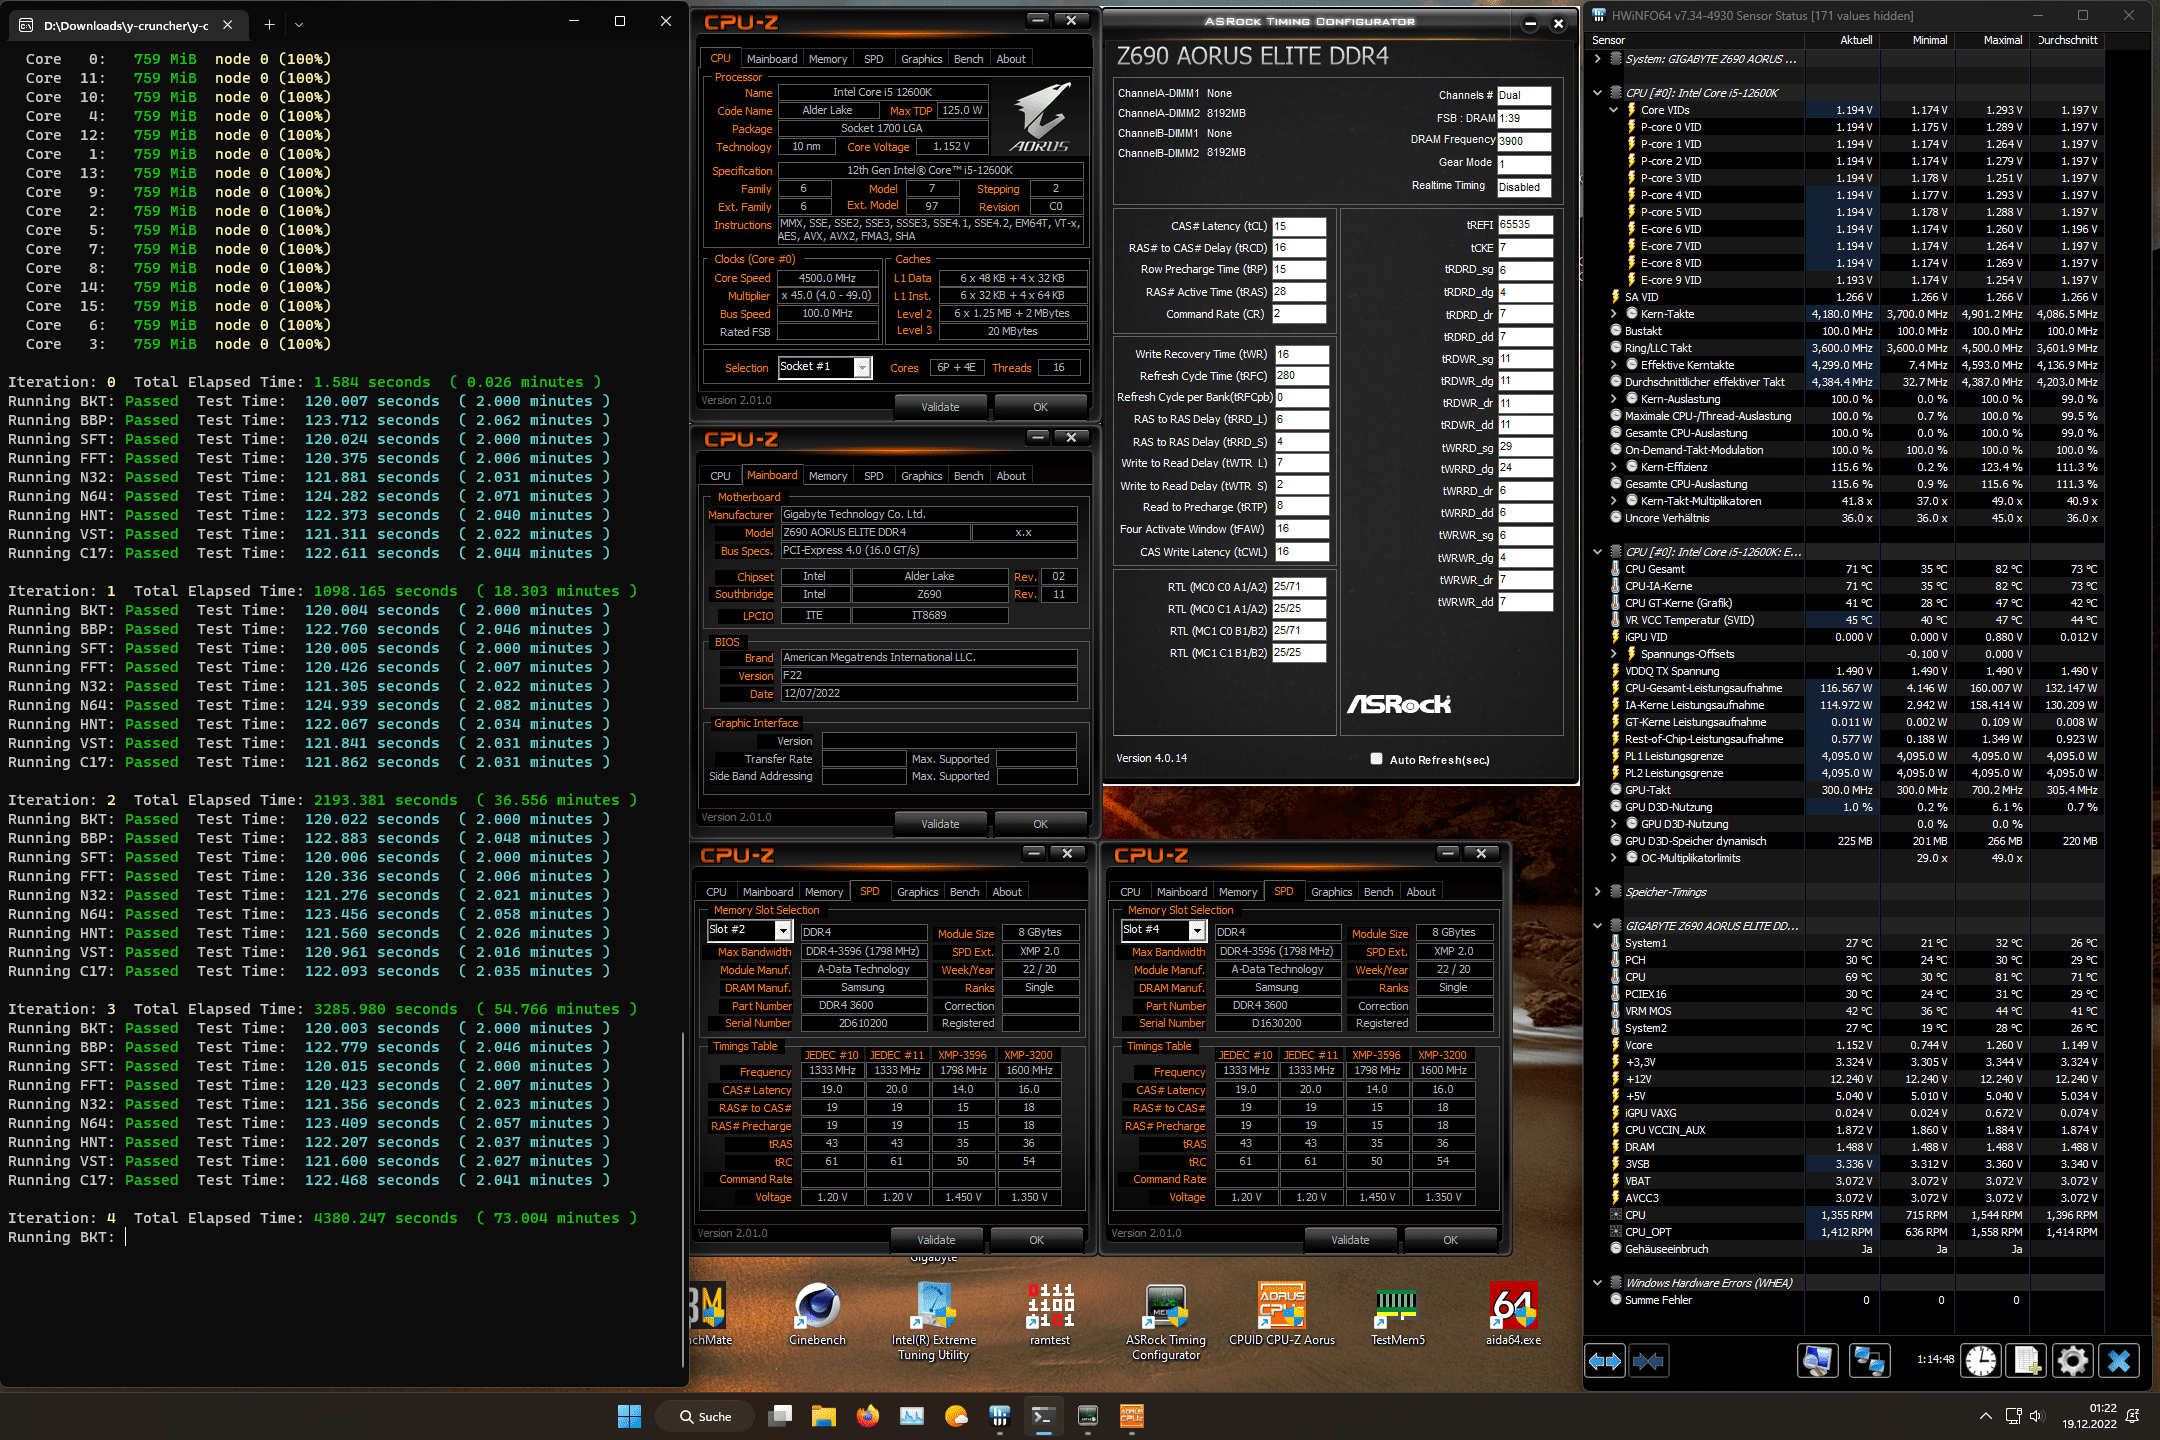Toggle Auto Refresh checkbox in ASRock Timing Configurator
This screenshot has height=1440, width=2160.
tap(1376, 759)
